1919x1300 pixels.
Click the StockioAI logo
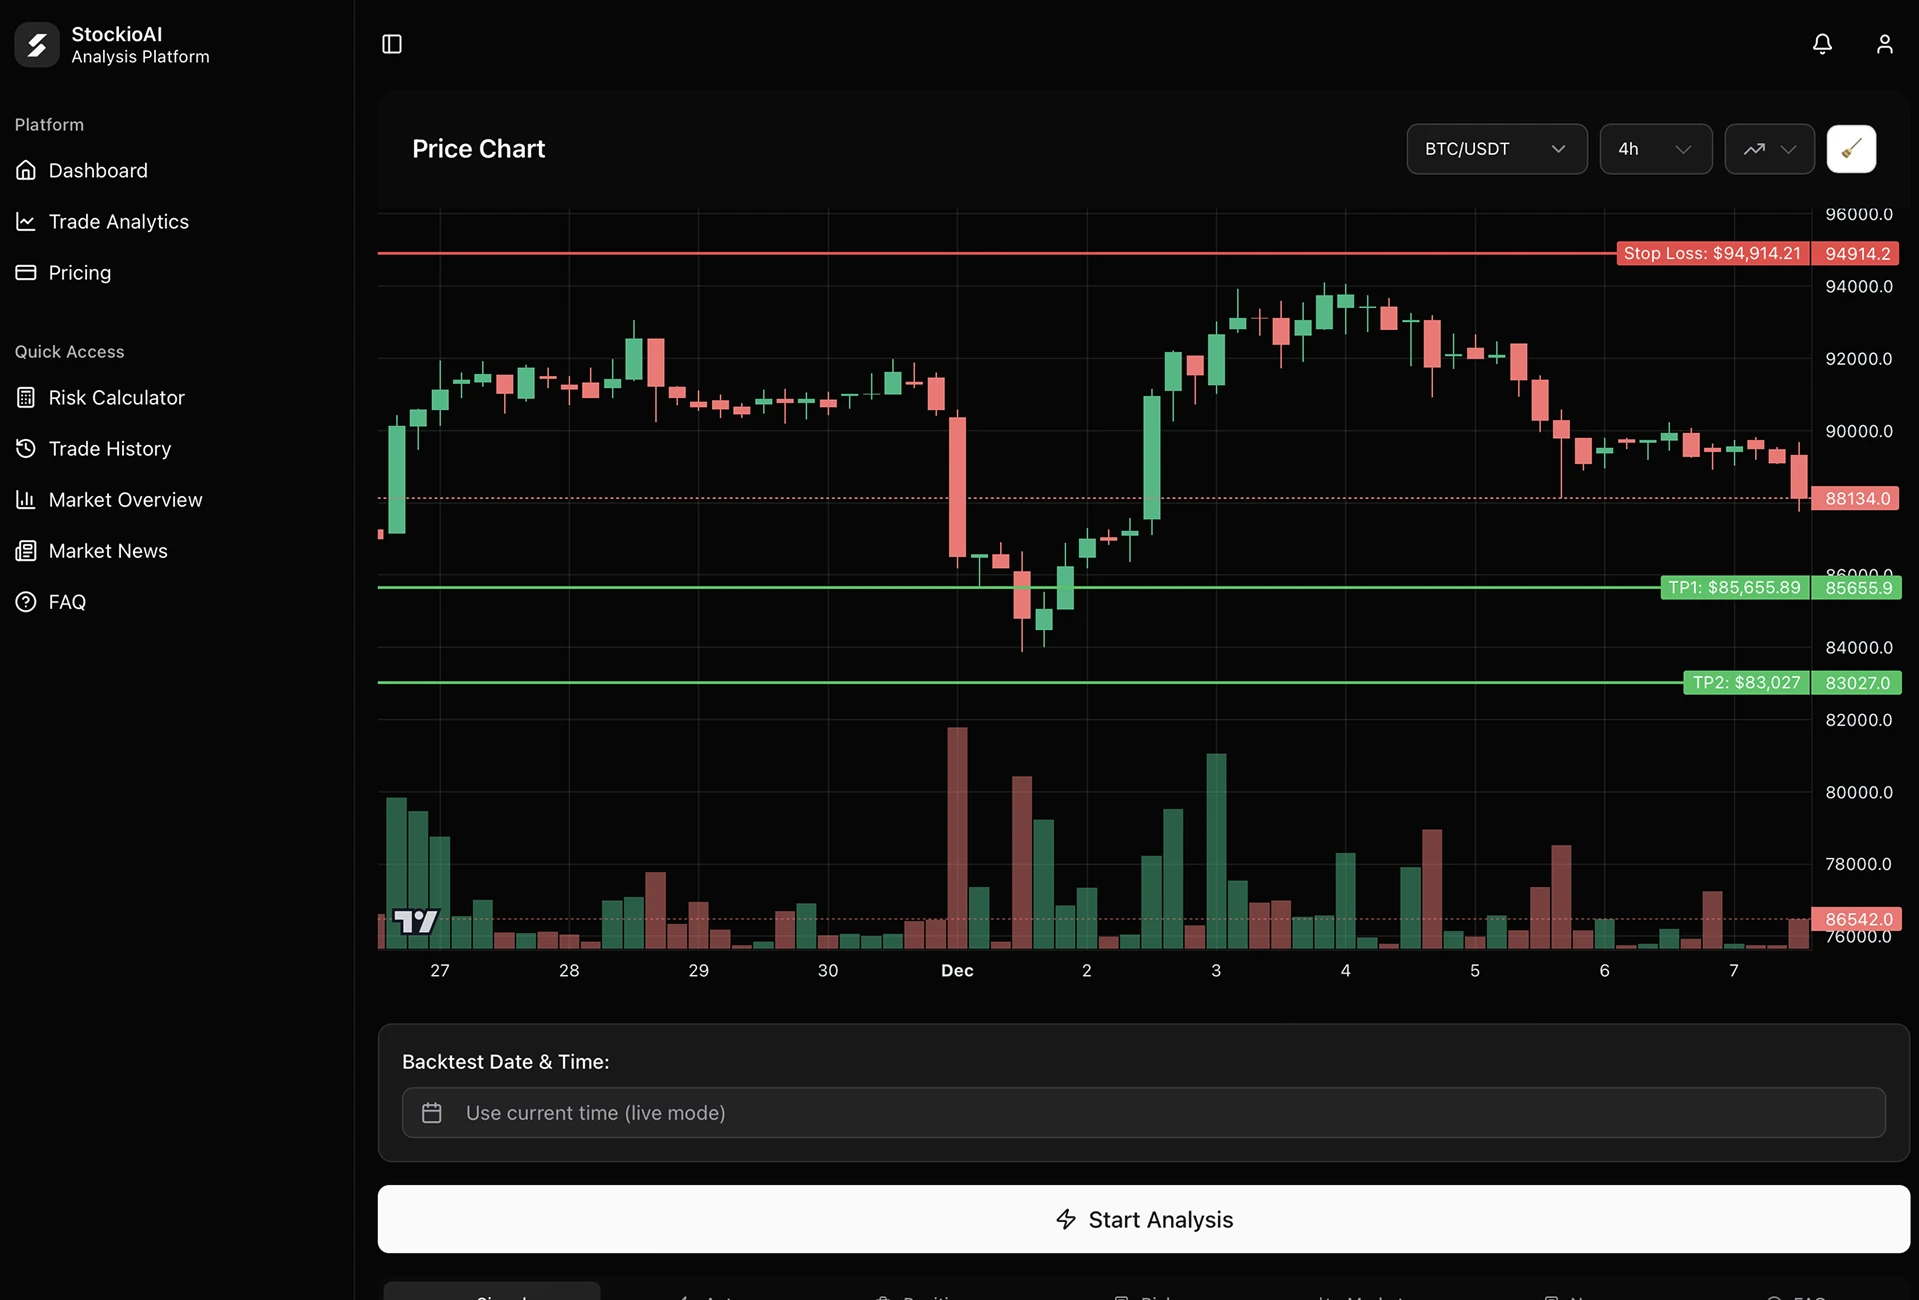[37, 44]
